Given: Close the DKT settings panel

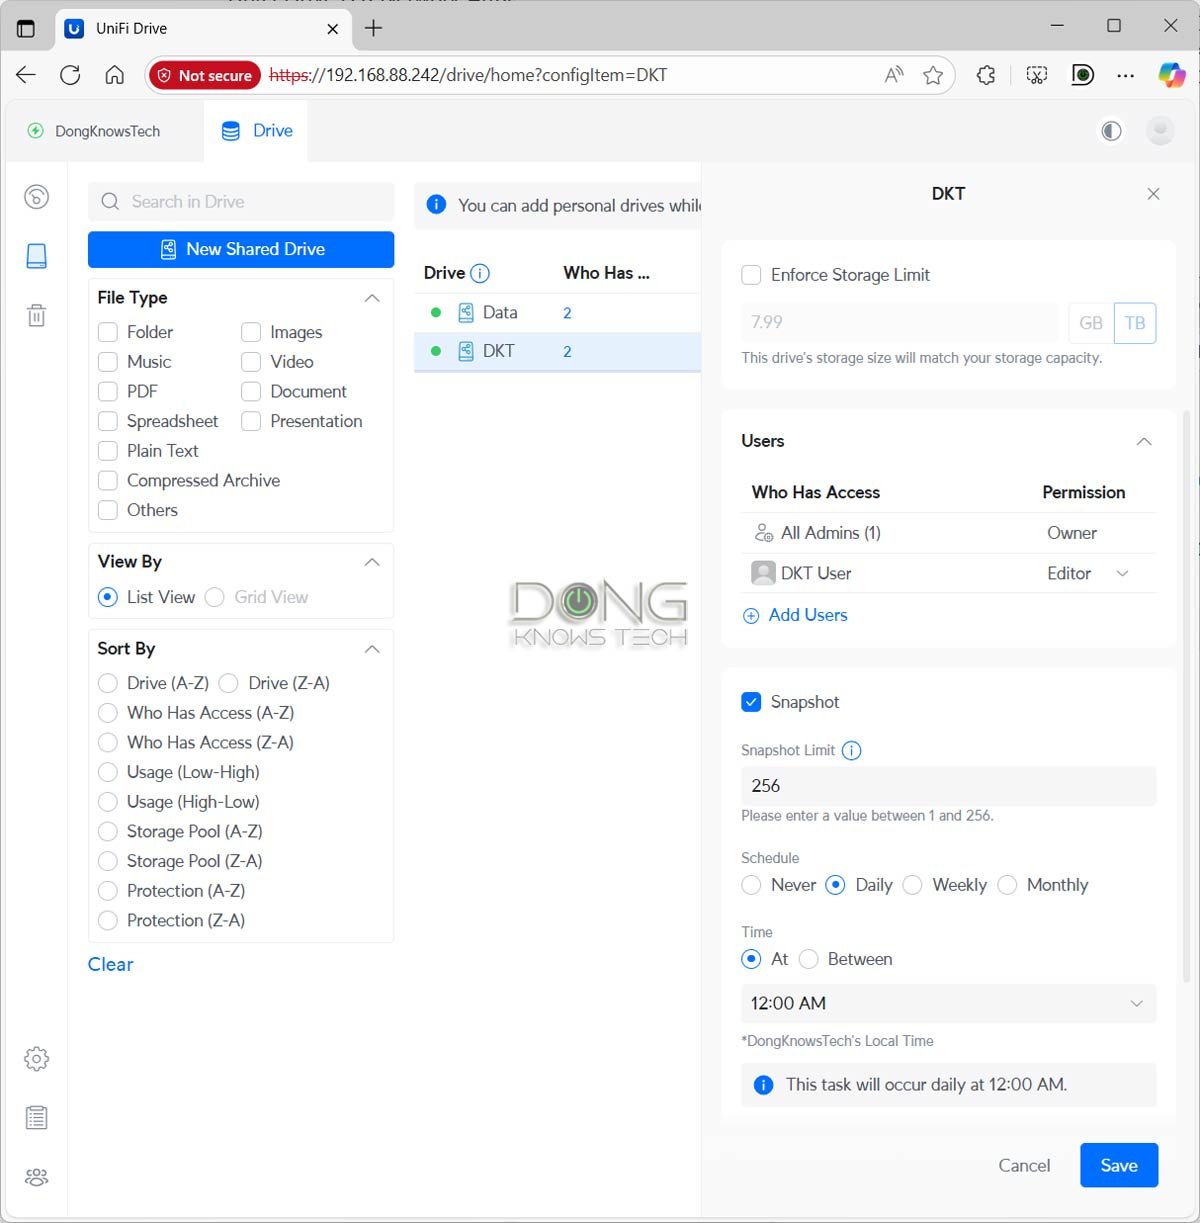Looking at the screenshot, I should pyautogui.click(x=1153, y=194).
